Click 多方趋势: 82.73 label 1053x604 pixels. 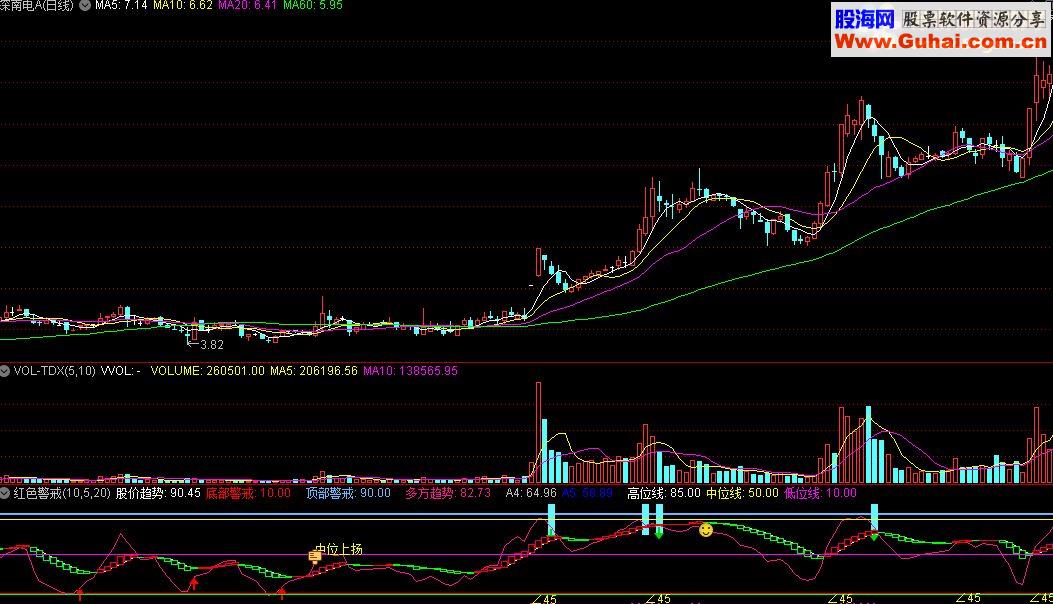click(x=448, y=493)
